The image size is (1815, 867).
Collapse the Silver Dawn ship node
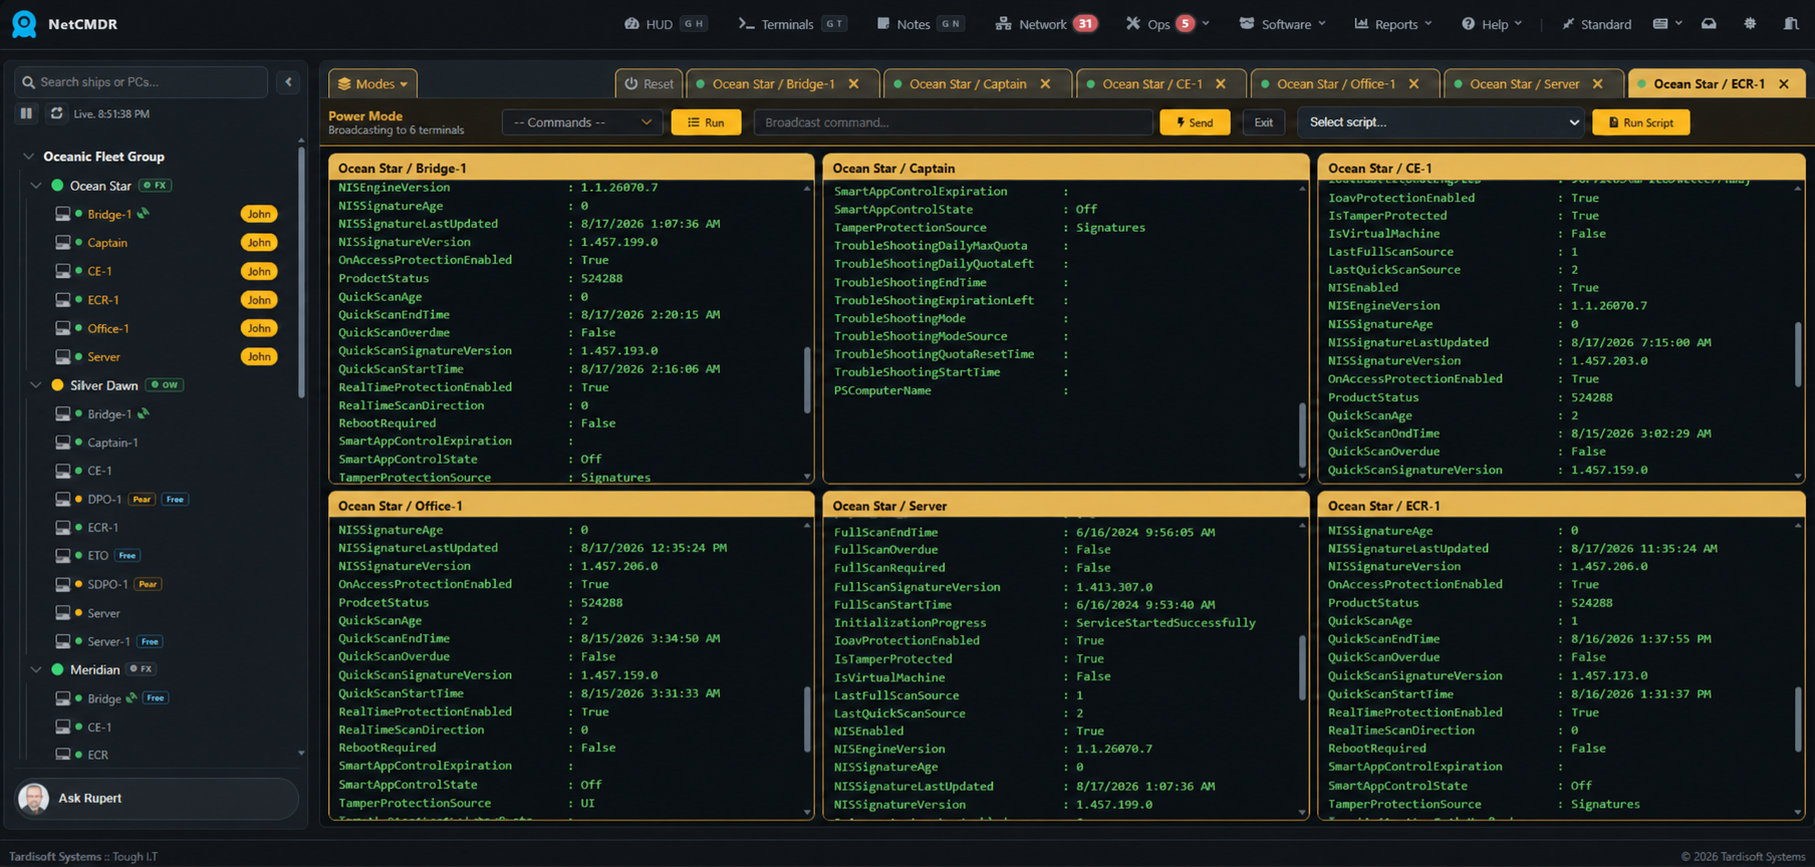coord(36,385)
